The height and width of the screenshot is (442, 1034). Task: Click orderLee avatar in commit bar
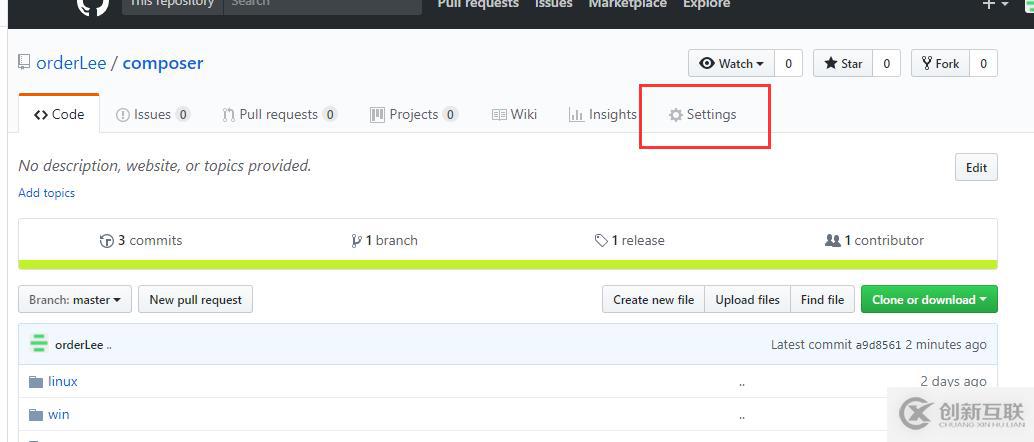[x=39, y=344]
